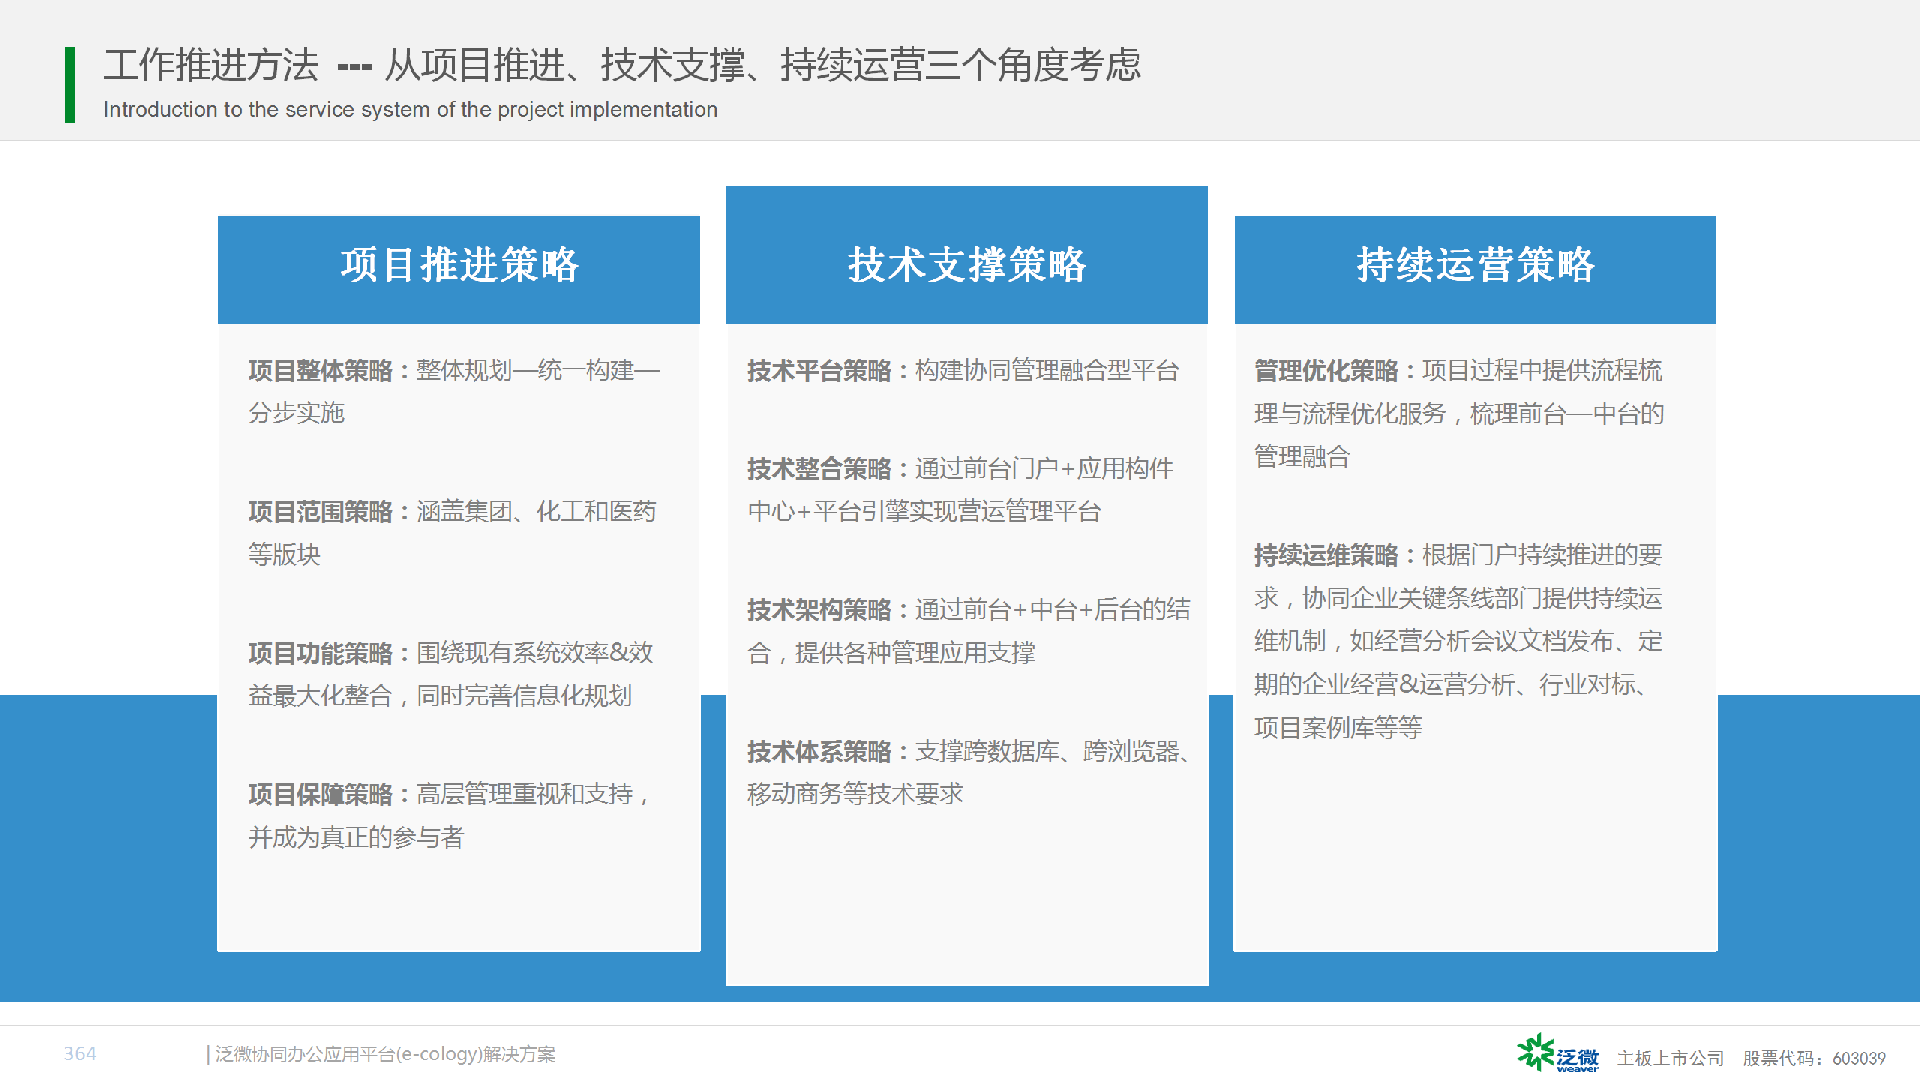The height and width of the screenshot is (1080, 1920).
Task: Click the 项目范围策略 paragraph
Action: [452, 533]
